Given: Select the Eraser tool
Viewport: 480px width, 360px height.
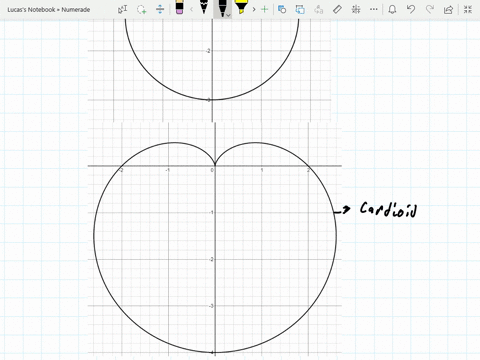Looking at the screenshot, I should 179,7.
